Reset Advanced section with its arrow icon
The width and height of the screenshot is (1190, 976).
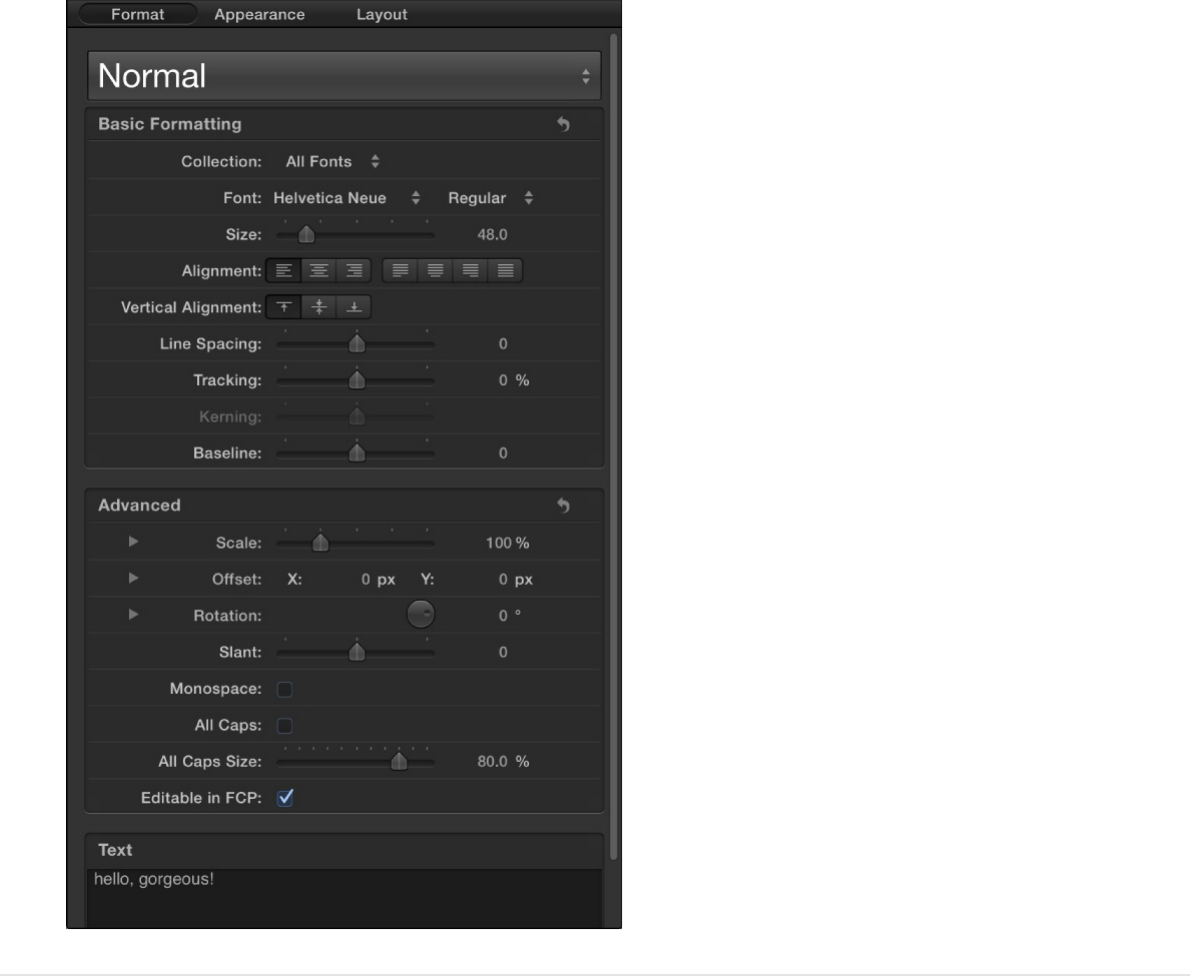point(563,505)
